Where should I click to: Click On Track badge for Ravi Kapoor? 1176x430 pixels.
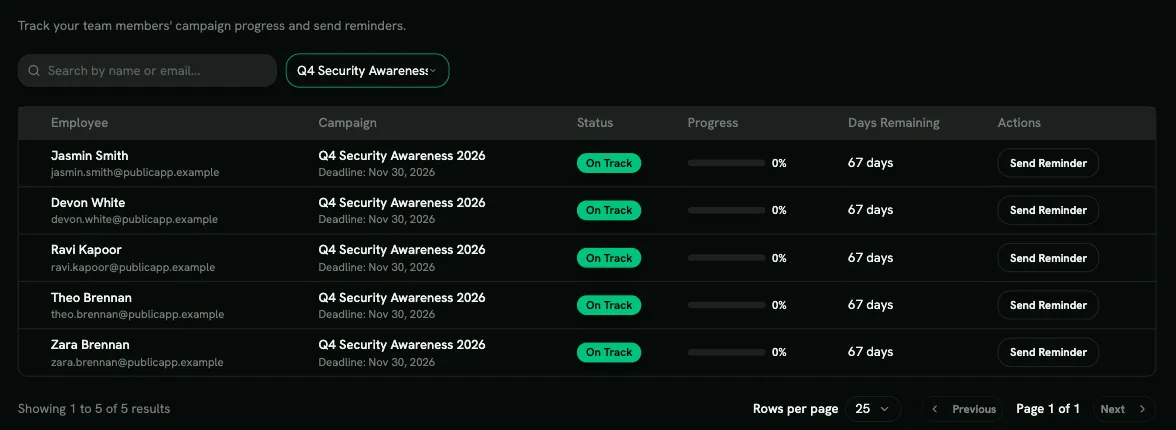[609, 257]
